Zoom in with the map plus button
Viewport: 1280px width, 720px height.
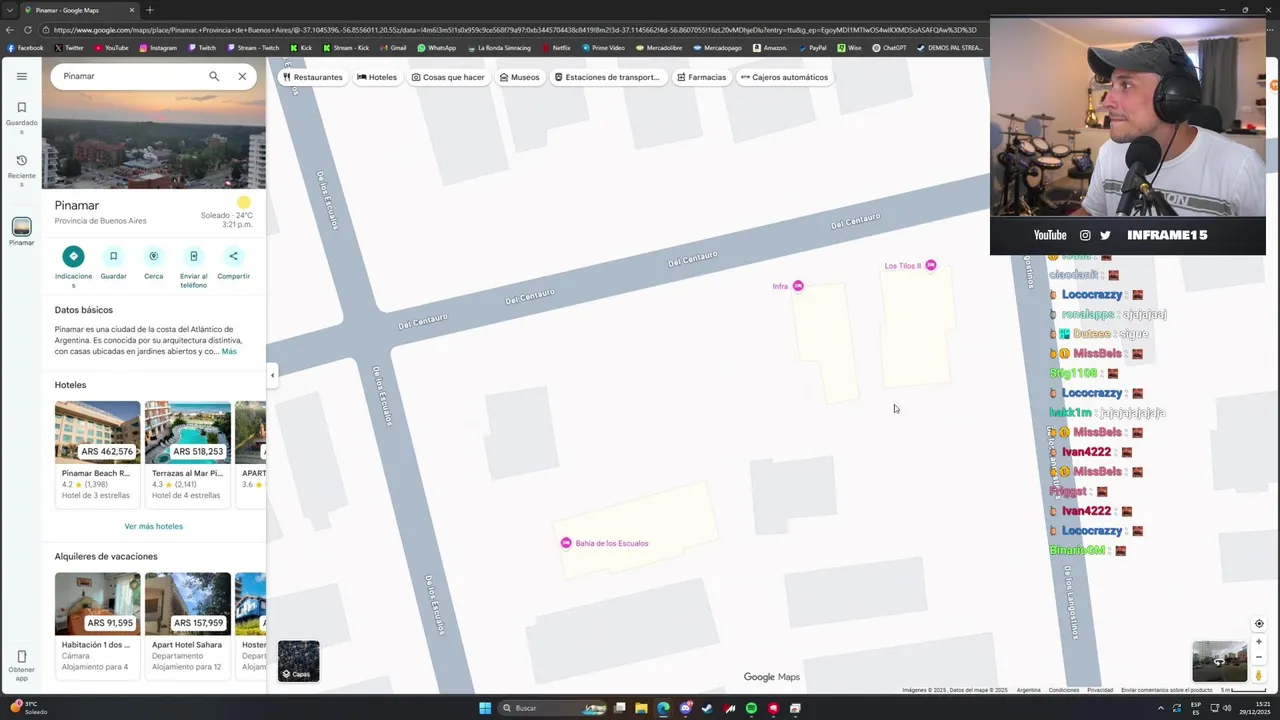coord(1259,642)
